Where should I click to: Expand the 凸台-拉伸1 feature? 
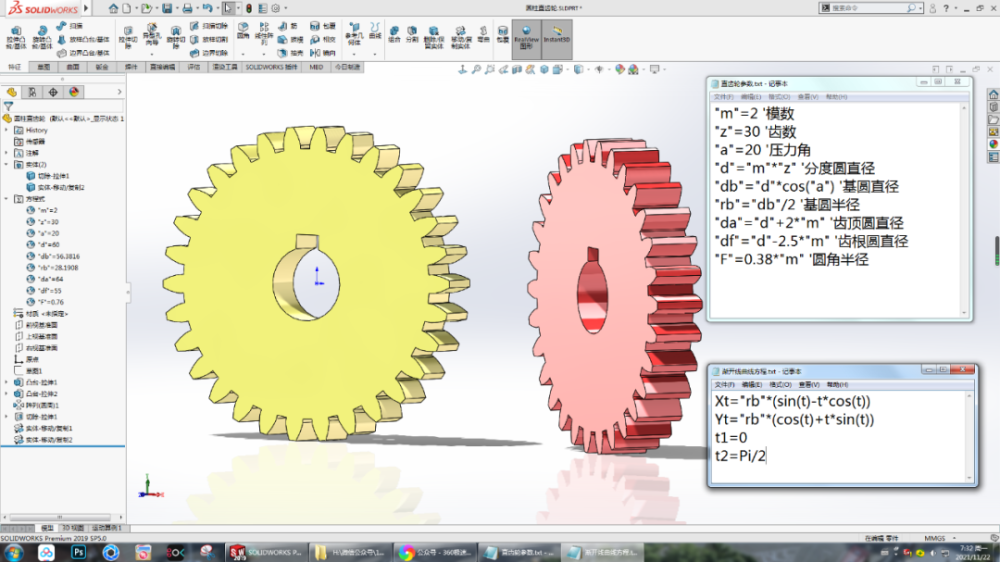tap(7, 383)
